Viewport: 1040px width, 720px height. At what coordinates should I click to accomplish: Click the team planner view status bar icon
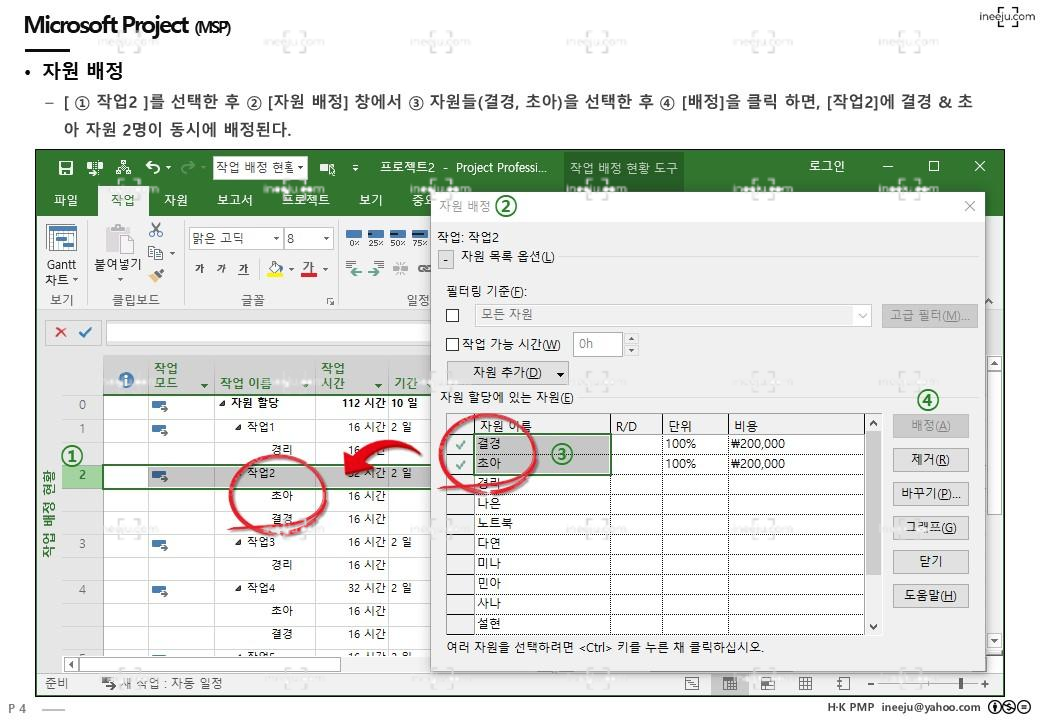767,684
